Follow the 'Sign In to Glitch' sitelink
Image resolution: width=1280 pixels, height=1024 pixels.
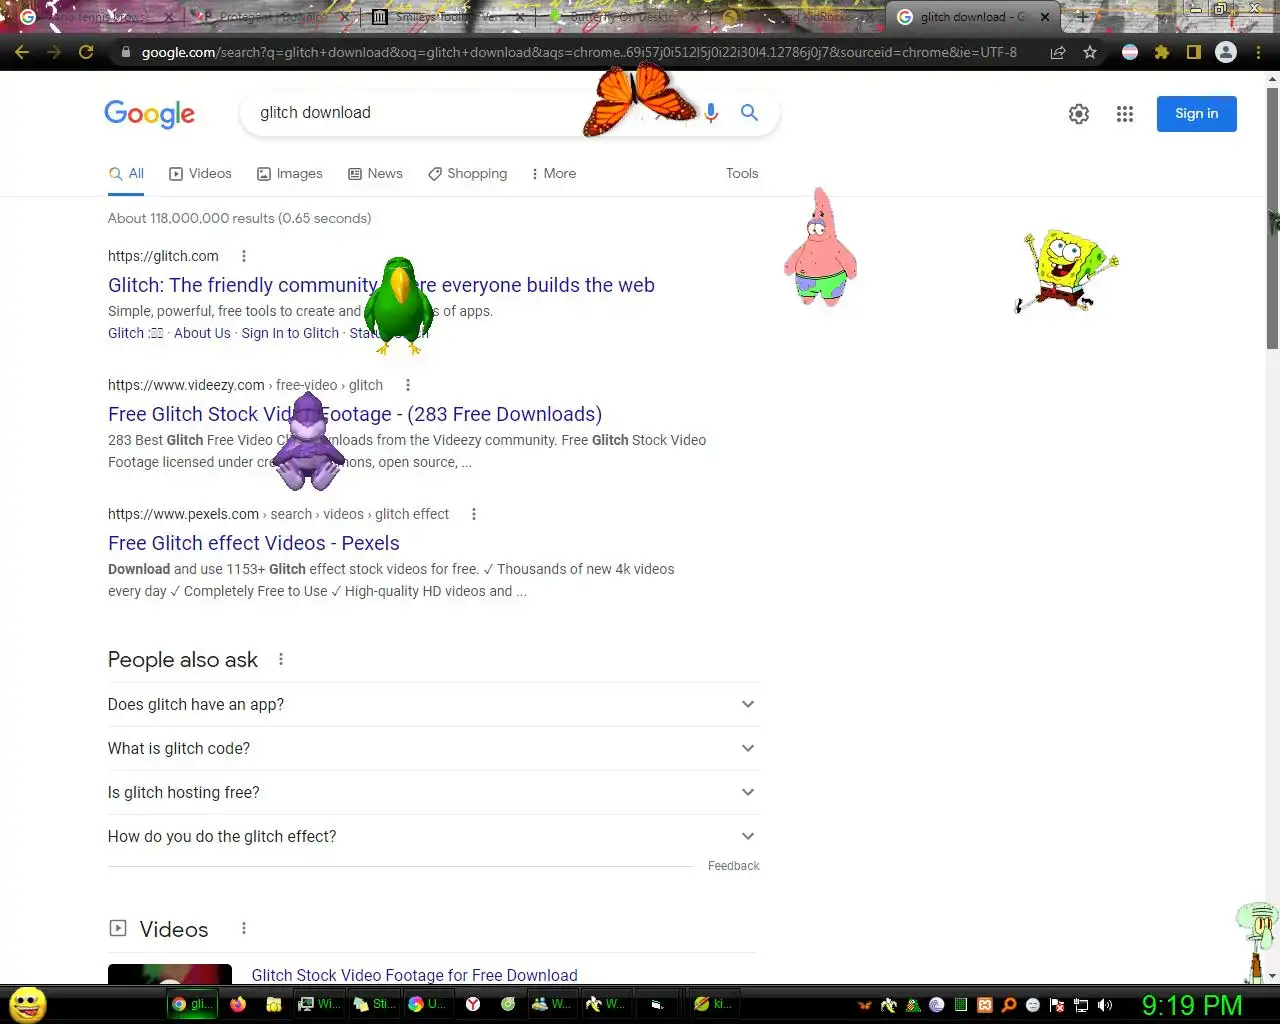(x=290, y=333)
